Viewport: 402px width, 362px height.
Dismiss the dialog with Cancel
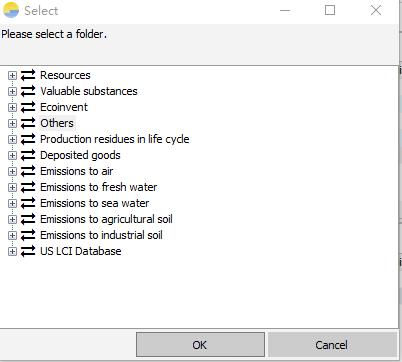(332, 344)
